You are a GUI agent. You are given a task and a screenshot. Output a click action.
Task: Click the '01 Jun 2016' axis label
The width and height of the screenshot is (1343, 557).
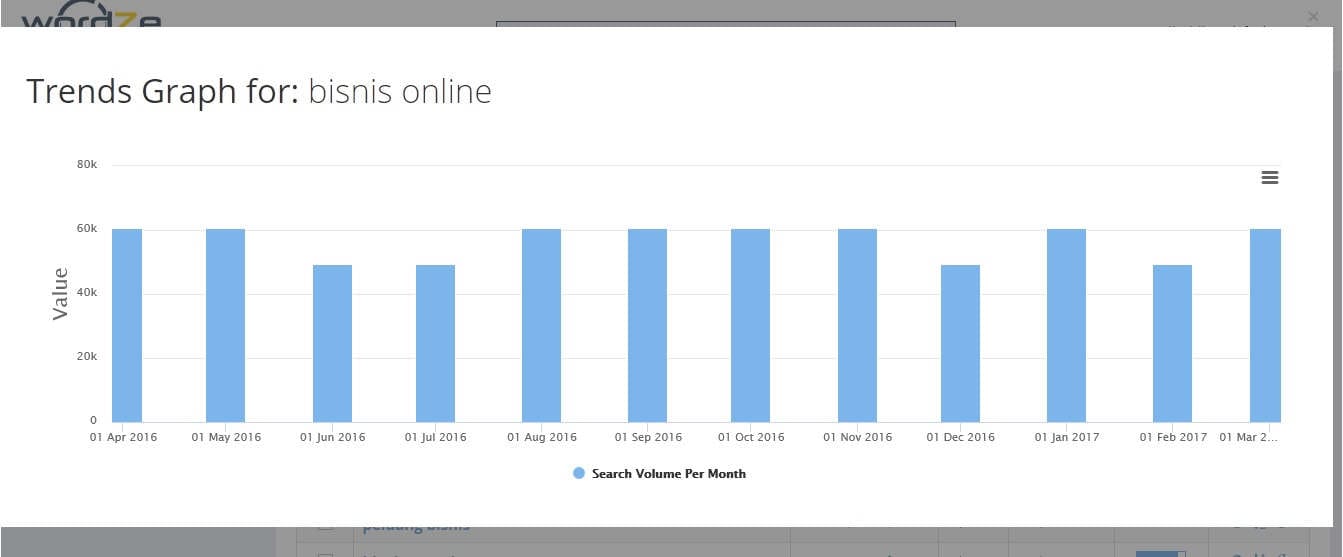[x=332, y=437]
